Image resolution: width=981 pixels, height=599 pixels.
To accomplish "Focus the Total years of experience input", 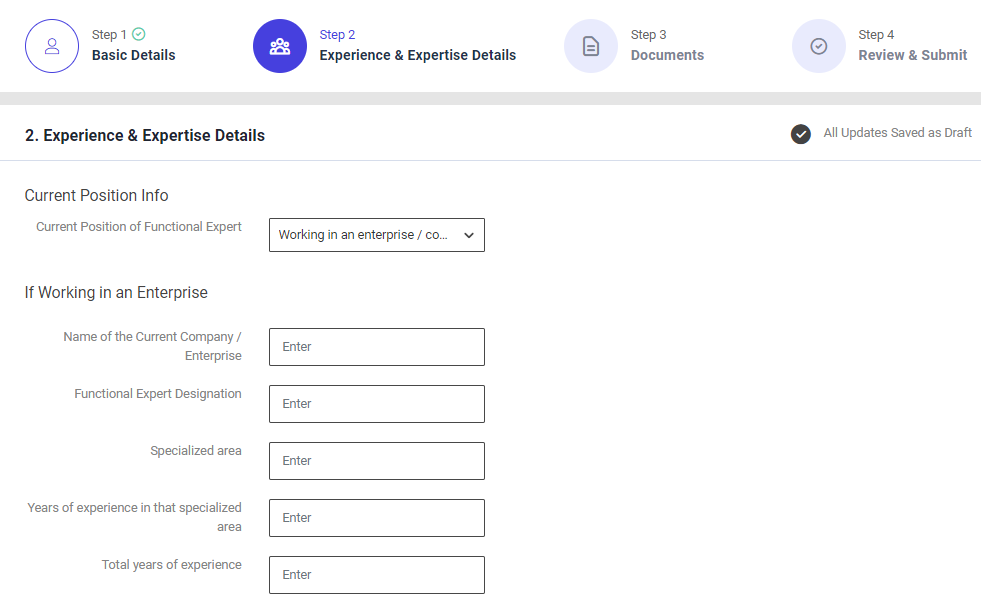I will (x=376, y=575).
